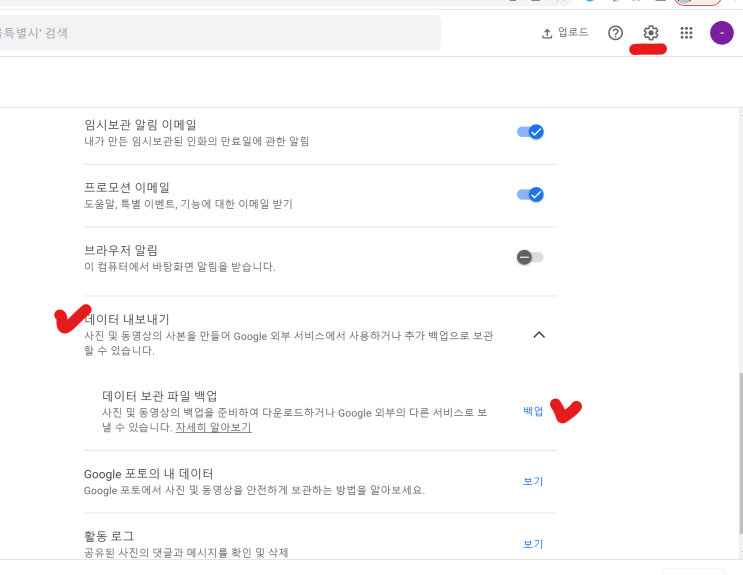Select the 브라우저 알림 heading text
Viewport: 743px width, 575px height.
click(x=121, y=250)
